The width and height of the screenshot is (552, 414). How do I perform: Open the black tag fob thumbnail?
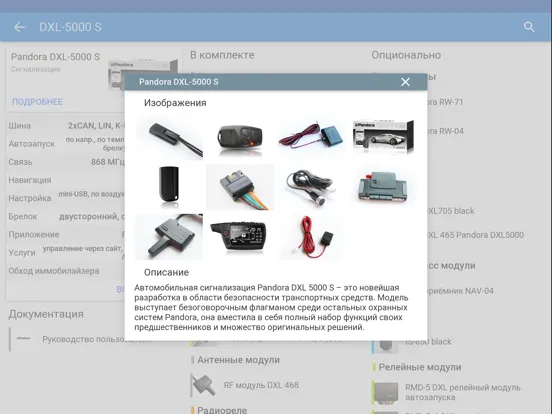(170, 187)
